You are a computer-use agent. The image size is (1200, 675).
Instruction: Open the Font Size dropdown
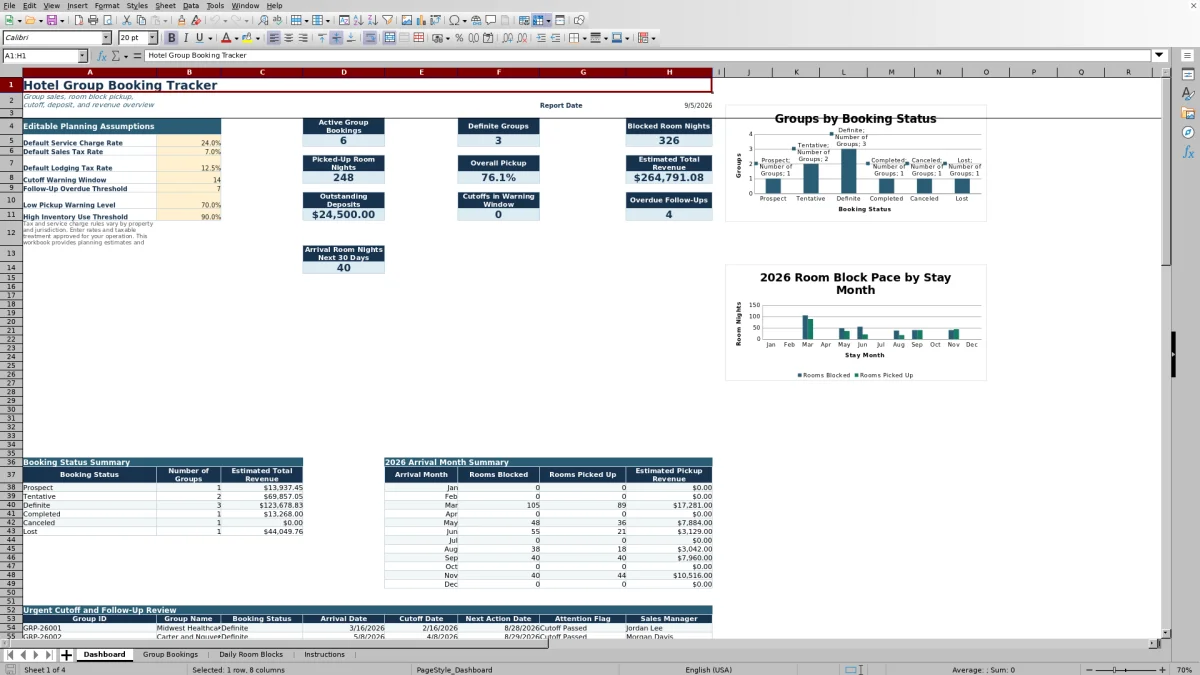153,38
